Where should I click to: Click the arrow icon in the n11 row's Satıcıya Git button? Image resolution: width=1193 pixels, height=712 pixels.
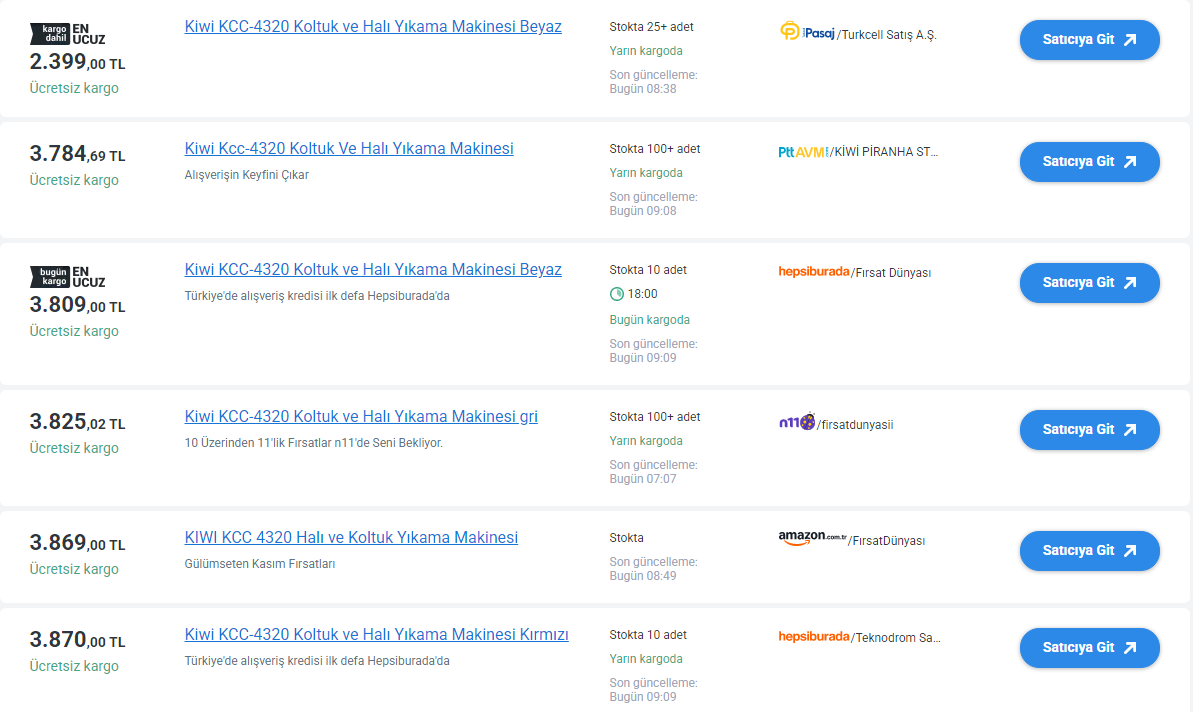coord(1131,430)
